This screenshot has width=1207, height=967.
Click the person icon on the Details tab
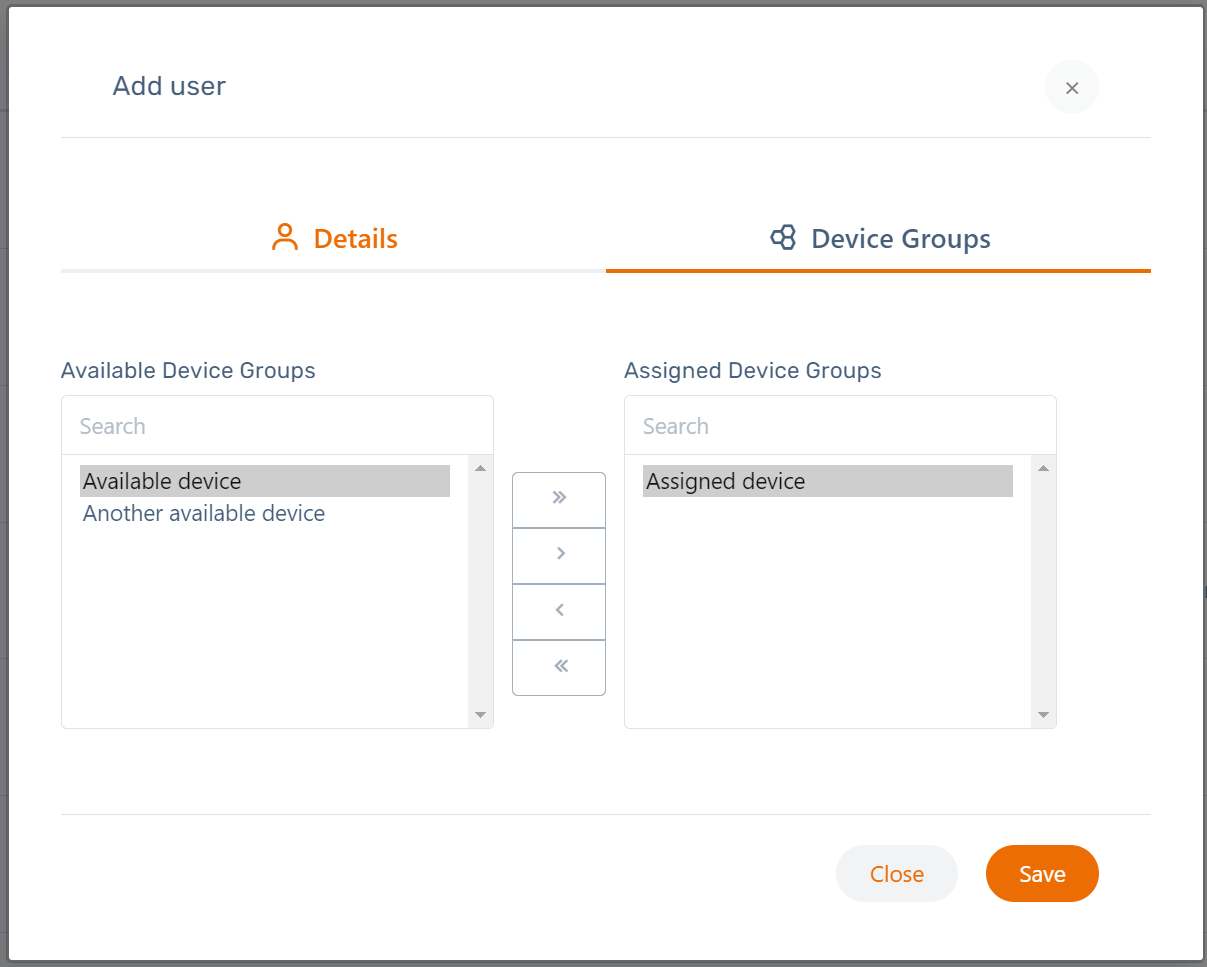[286, 237]
